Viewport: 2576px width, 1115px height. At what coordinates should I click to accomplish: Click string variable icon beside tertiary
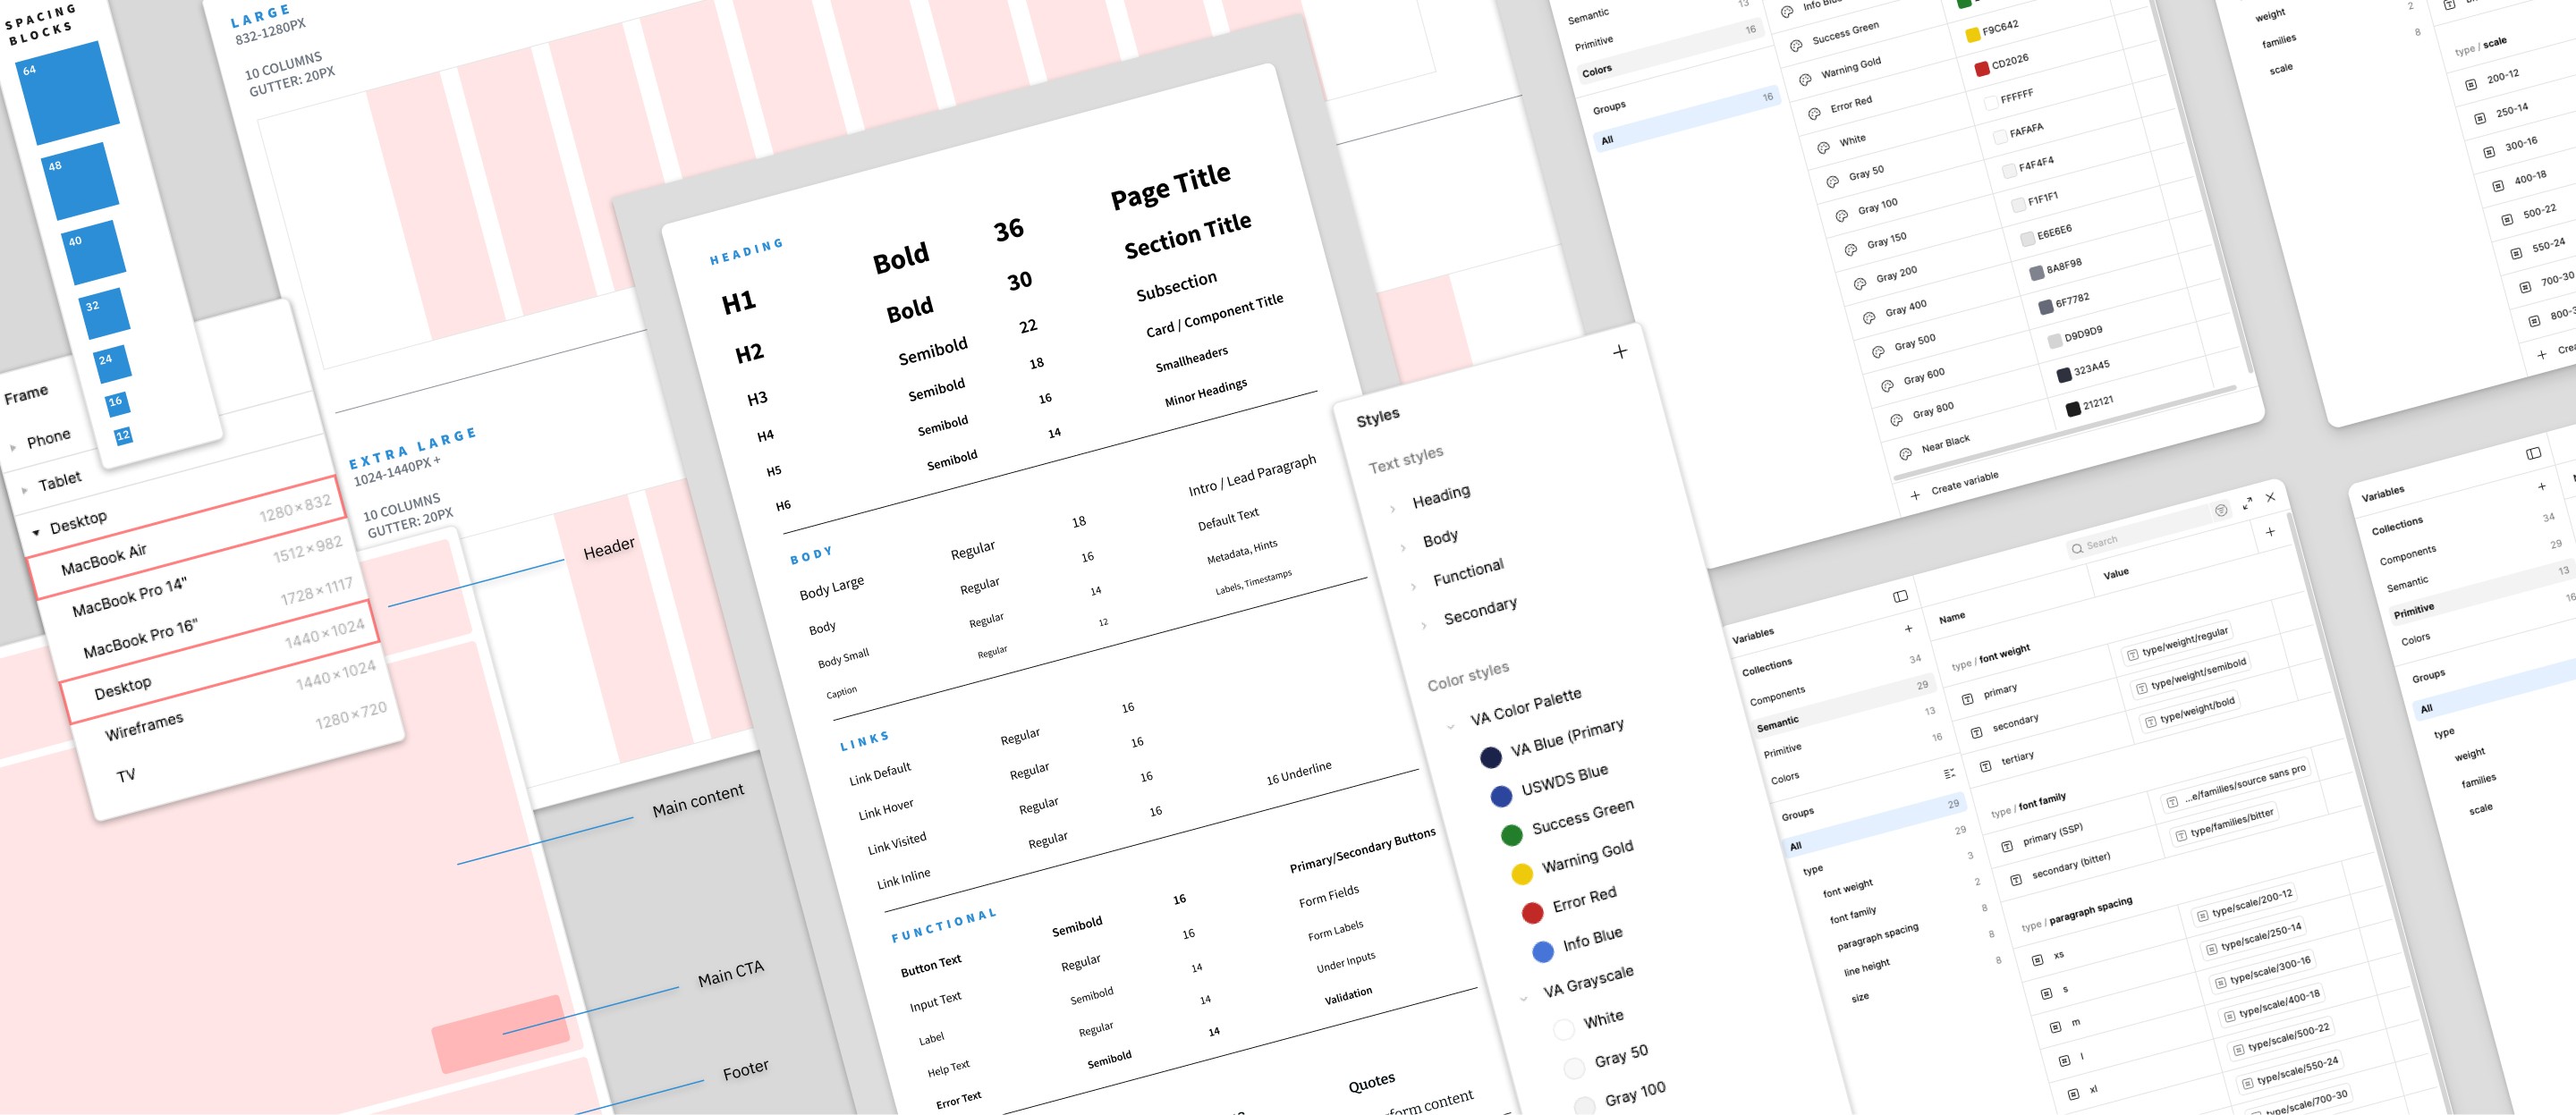tap(1985, 766)
